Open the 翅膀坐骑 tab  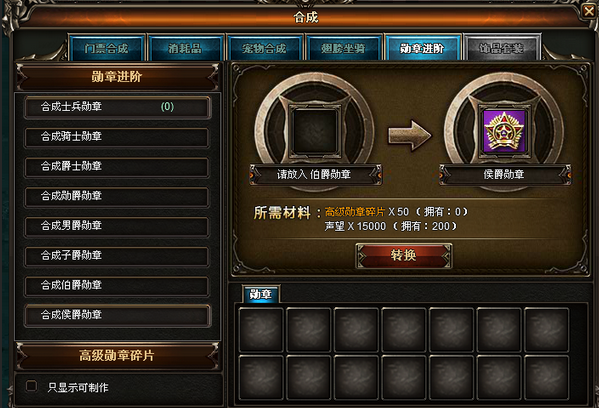(343, 48)
